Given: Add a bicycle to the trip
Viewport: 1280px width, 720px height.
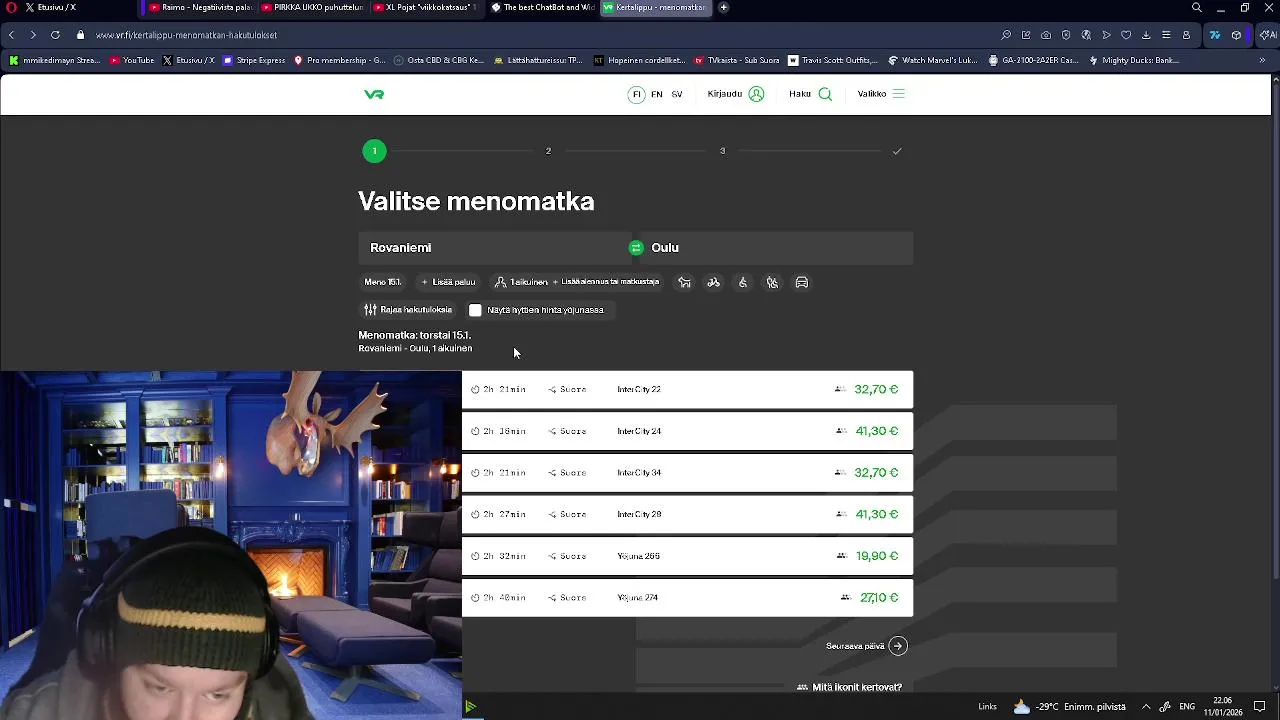Looking at the screenshot, I should (x=713, y=282).
